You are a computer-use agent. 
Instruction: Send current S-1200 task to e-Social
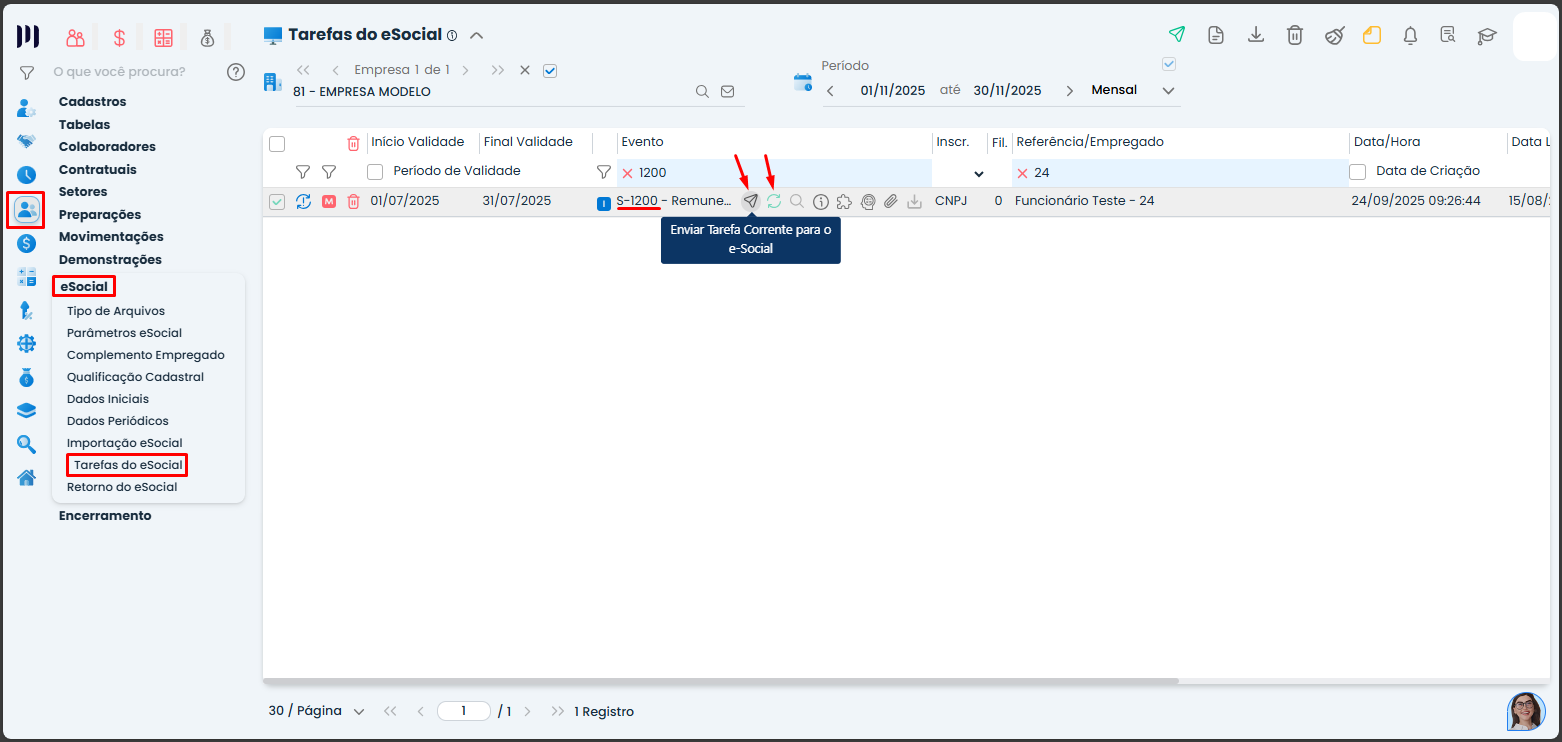[751, 201]
